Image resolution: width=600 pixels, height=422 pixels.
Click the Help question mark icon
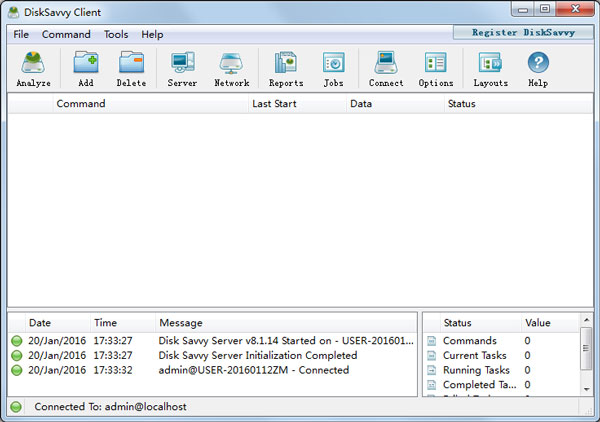pyautogui.click(x=538, y=62)
